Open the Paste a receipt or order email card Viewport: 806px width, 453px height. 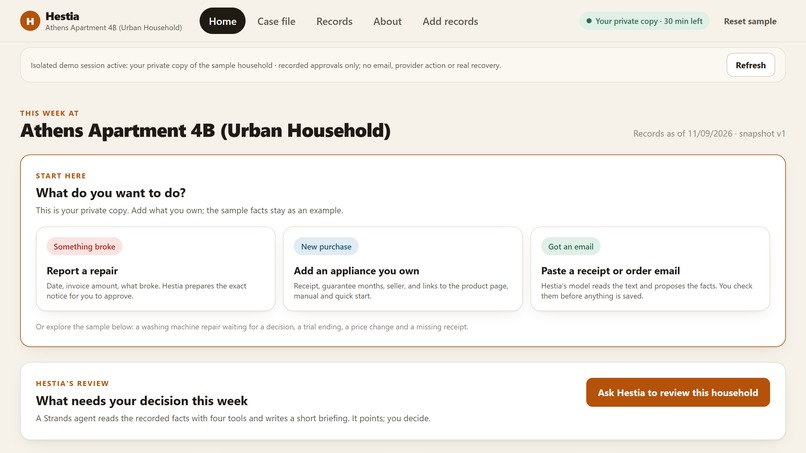(650, 269)
